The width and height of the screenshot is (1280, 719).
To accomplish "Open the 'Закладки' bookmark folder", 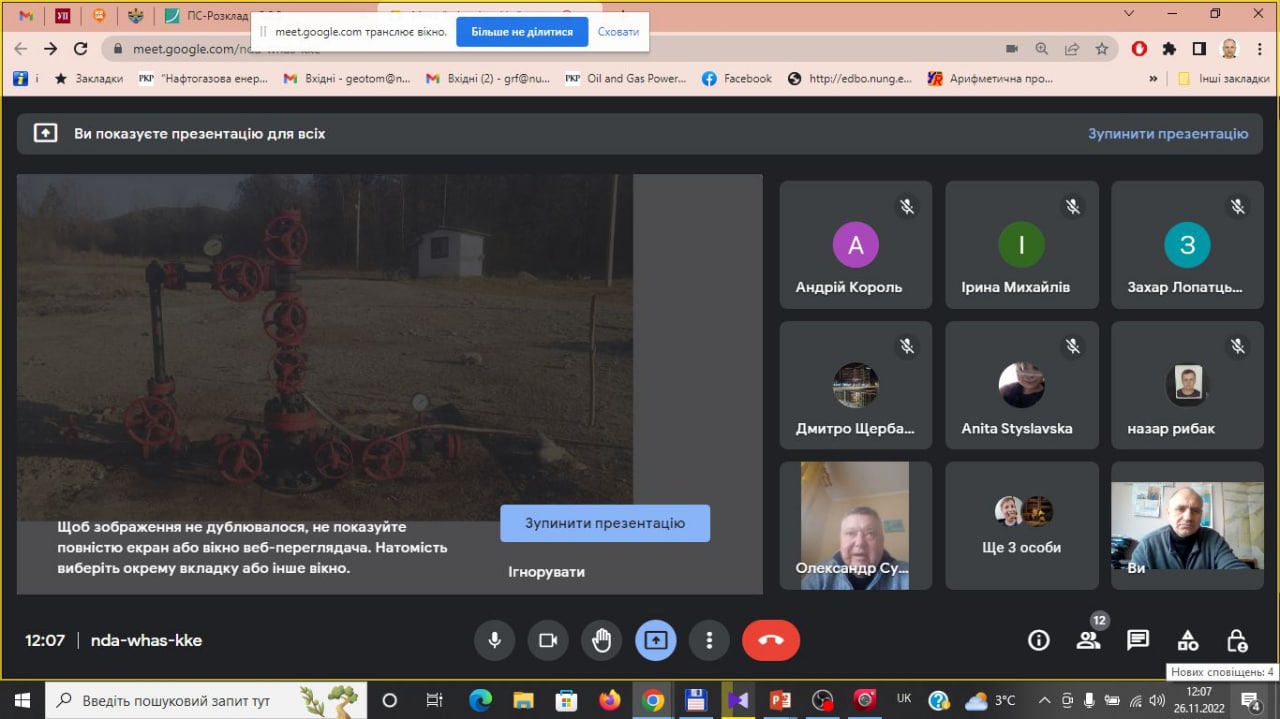I will click(x=88, y=78).
